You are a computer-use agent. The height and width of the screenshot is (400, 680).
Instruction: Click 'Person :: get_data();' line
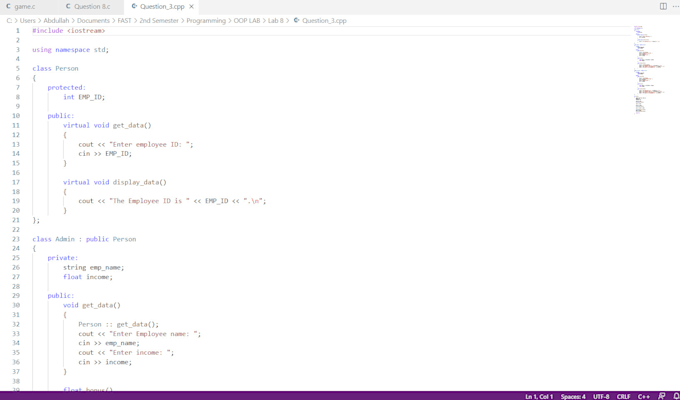(x=118, y=324)
